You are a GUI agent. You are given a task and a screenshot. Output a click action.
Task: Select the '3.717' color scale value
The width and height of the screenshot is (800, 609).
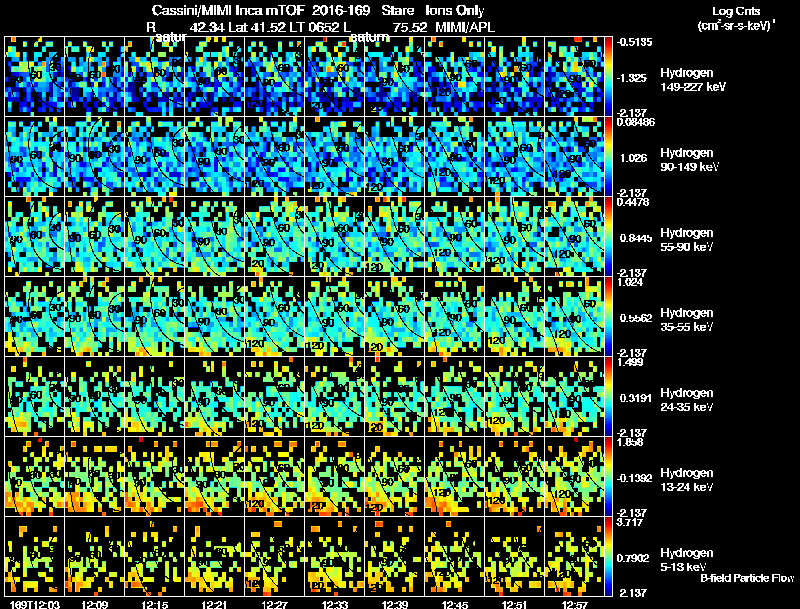[630, 522]
